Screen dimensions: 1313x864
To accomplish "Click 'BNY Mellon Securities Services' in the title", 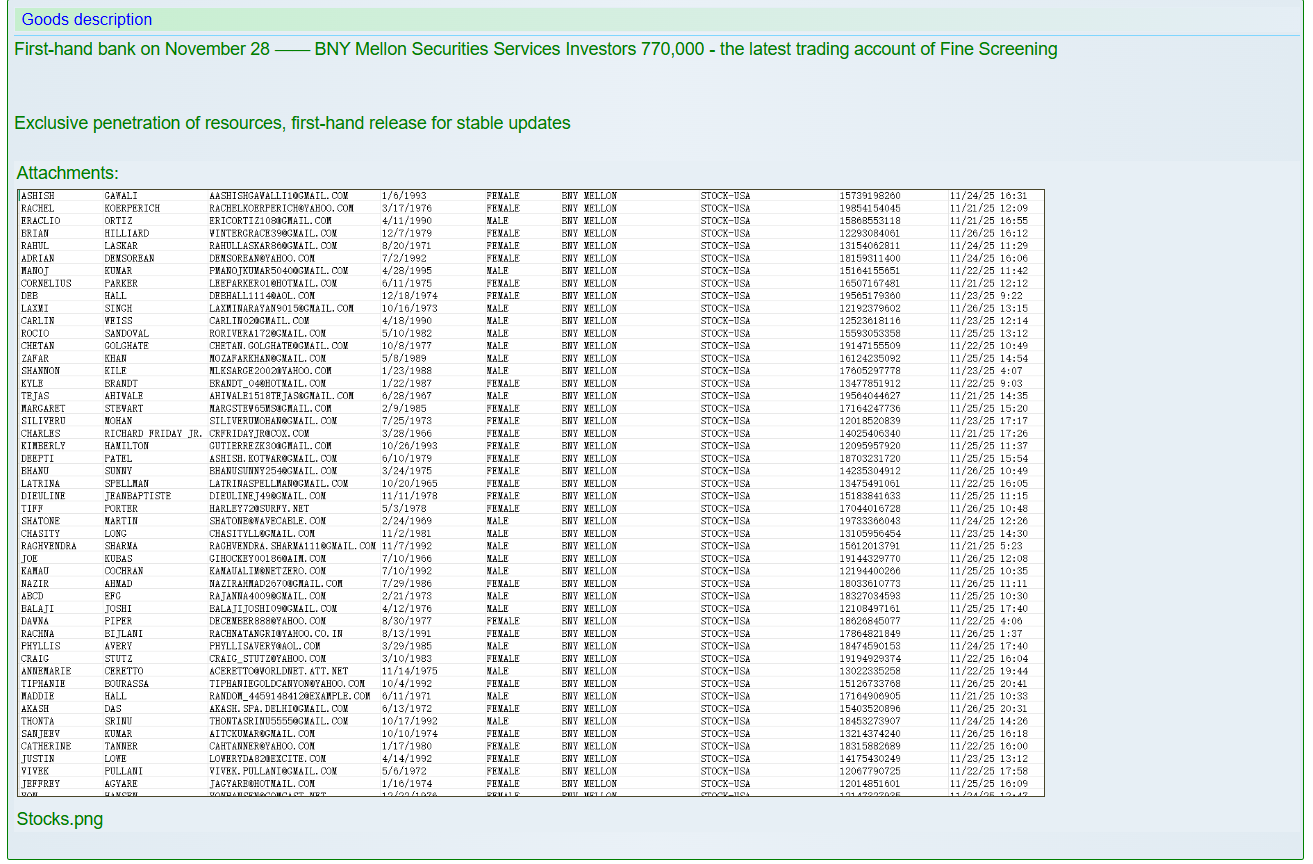I will [424, 49].
